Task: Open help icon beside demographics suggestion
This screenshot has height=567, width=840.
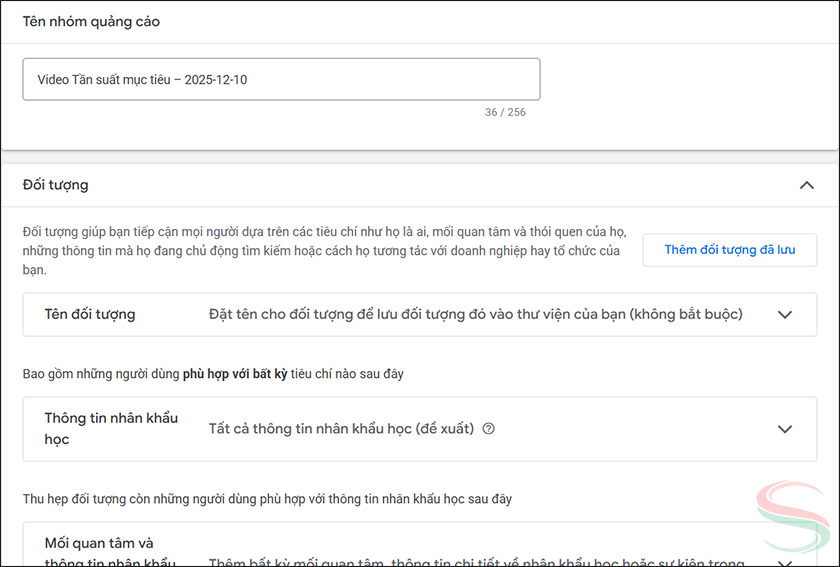Action: tap(489, 429)
